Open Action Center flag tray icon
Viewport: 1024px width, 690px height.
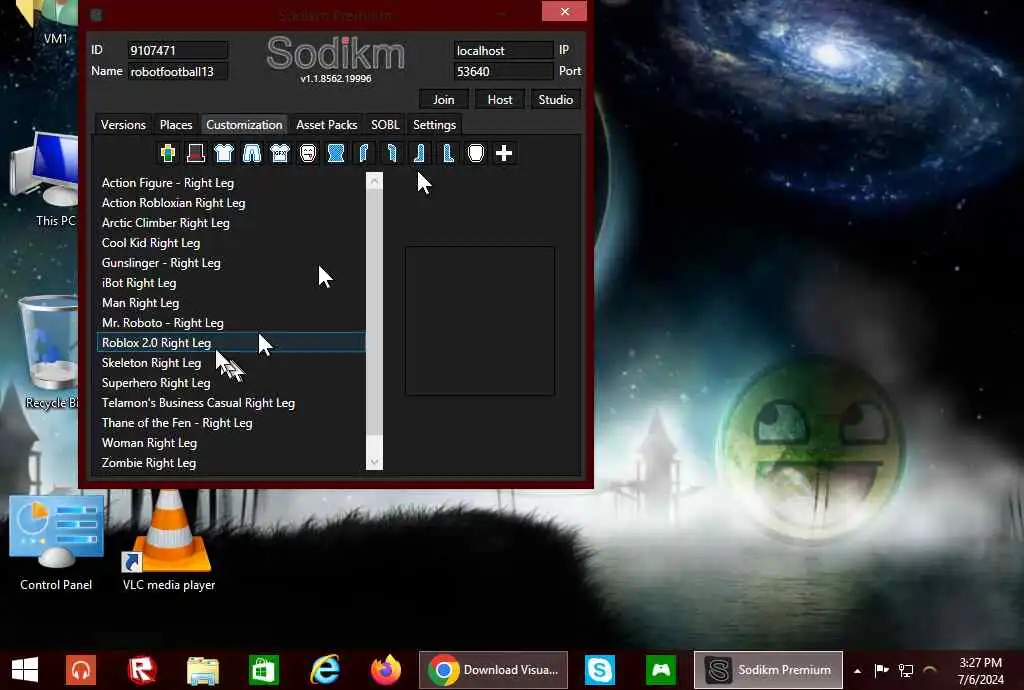[882, 670]
